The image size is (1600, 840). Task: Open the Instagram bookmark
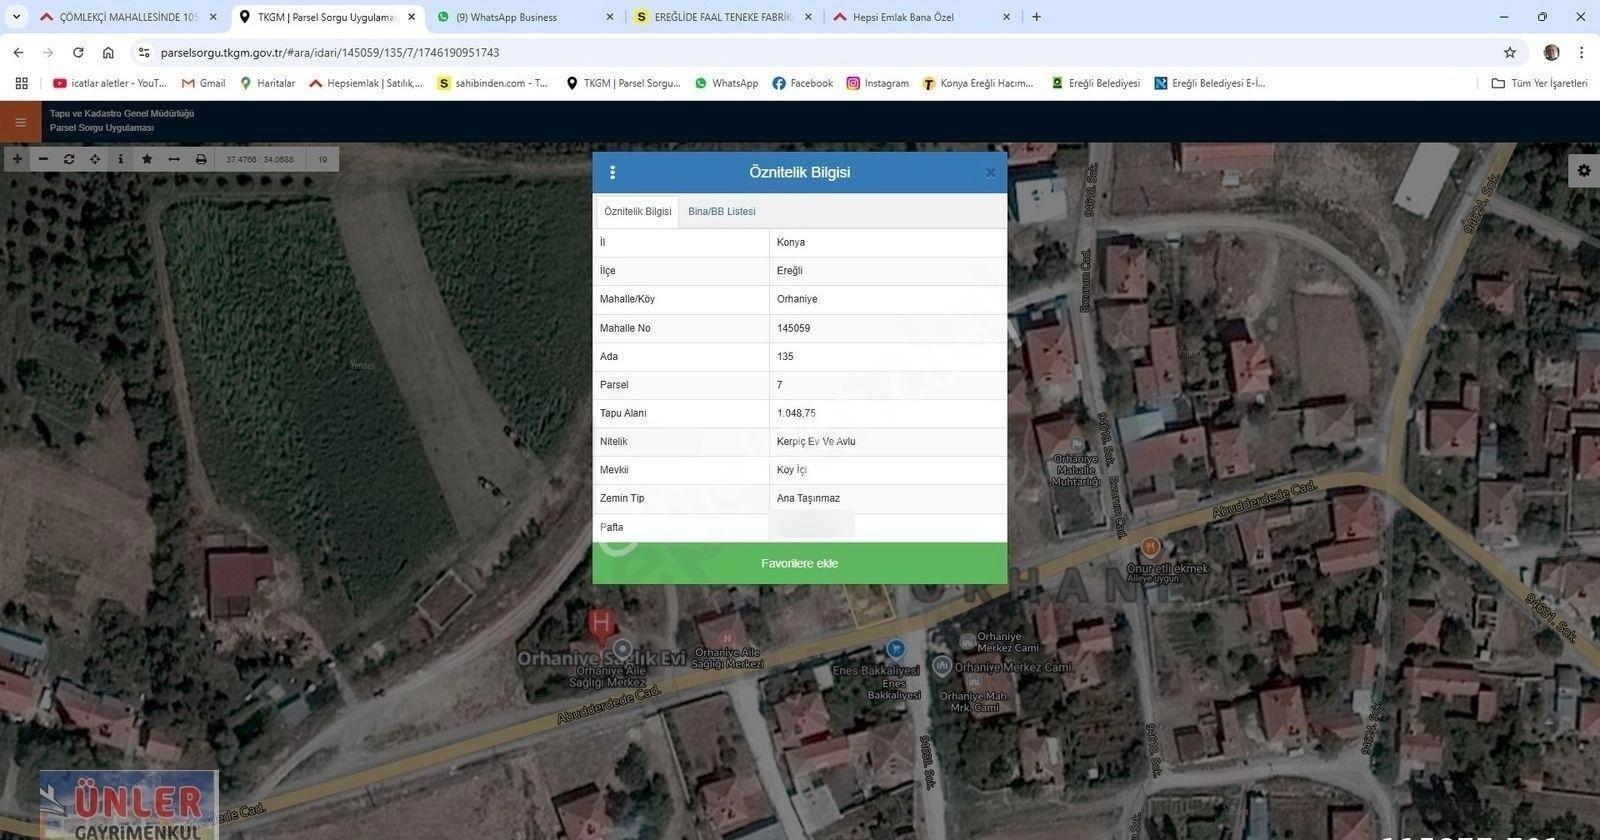pos(878,83)
